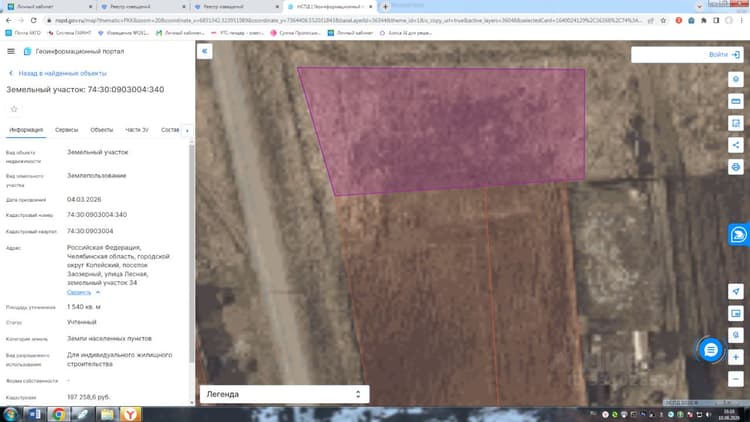Click the highlighted purple land parcel

click(450, 127)
